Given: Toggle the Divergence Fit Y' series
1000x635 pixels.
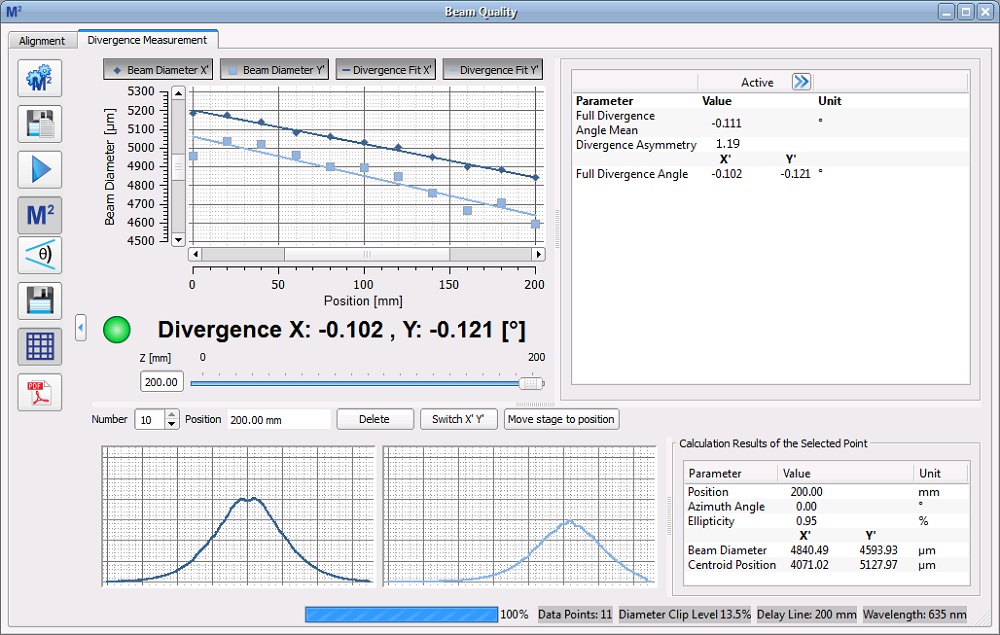Looking at the screenshot, I should [x=493, y=70].
